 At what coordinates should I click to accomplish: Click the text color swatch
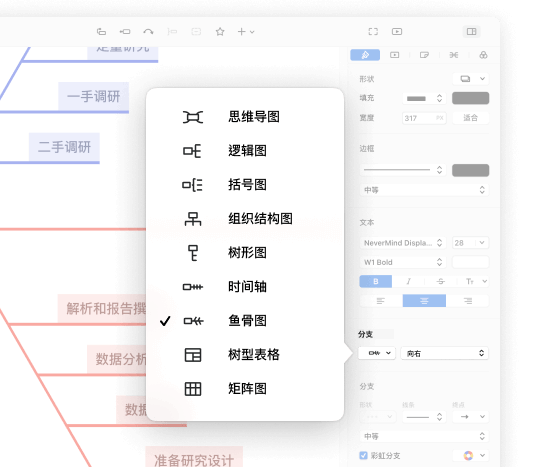pyautogui.click(x=470, y=262)
